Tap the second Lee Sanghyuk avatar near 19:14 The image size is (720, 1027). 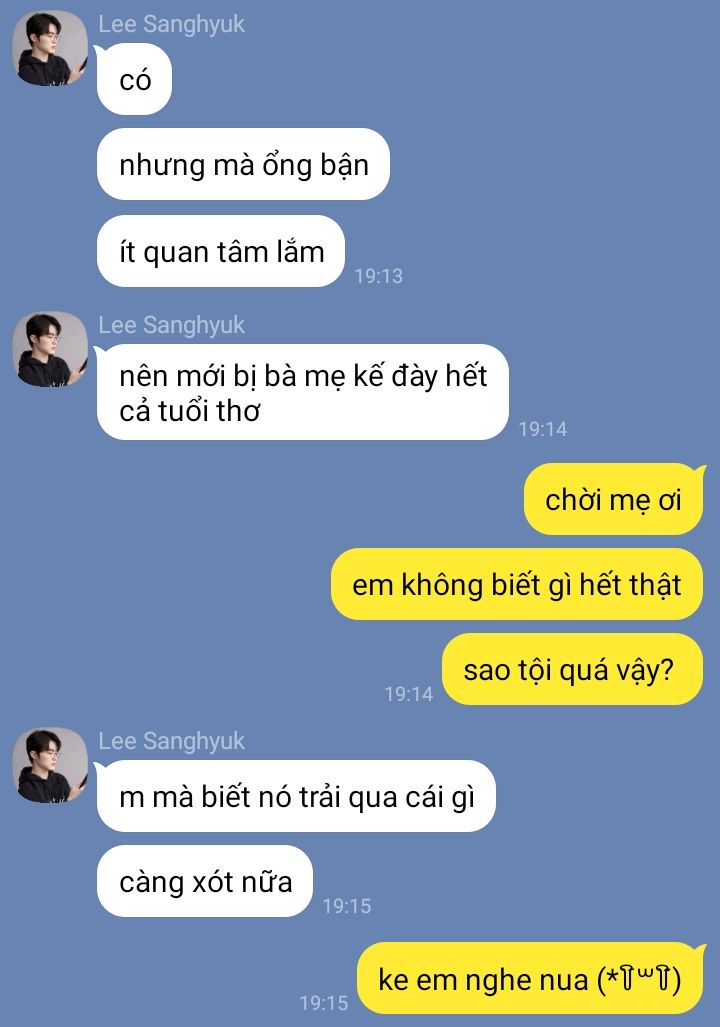tap(50, 349)
